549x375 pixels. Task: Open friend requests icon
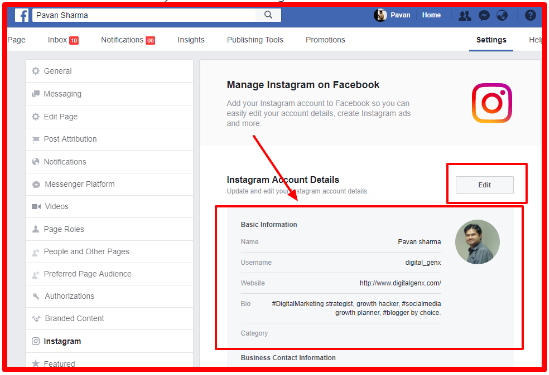tap(465, 15)
